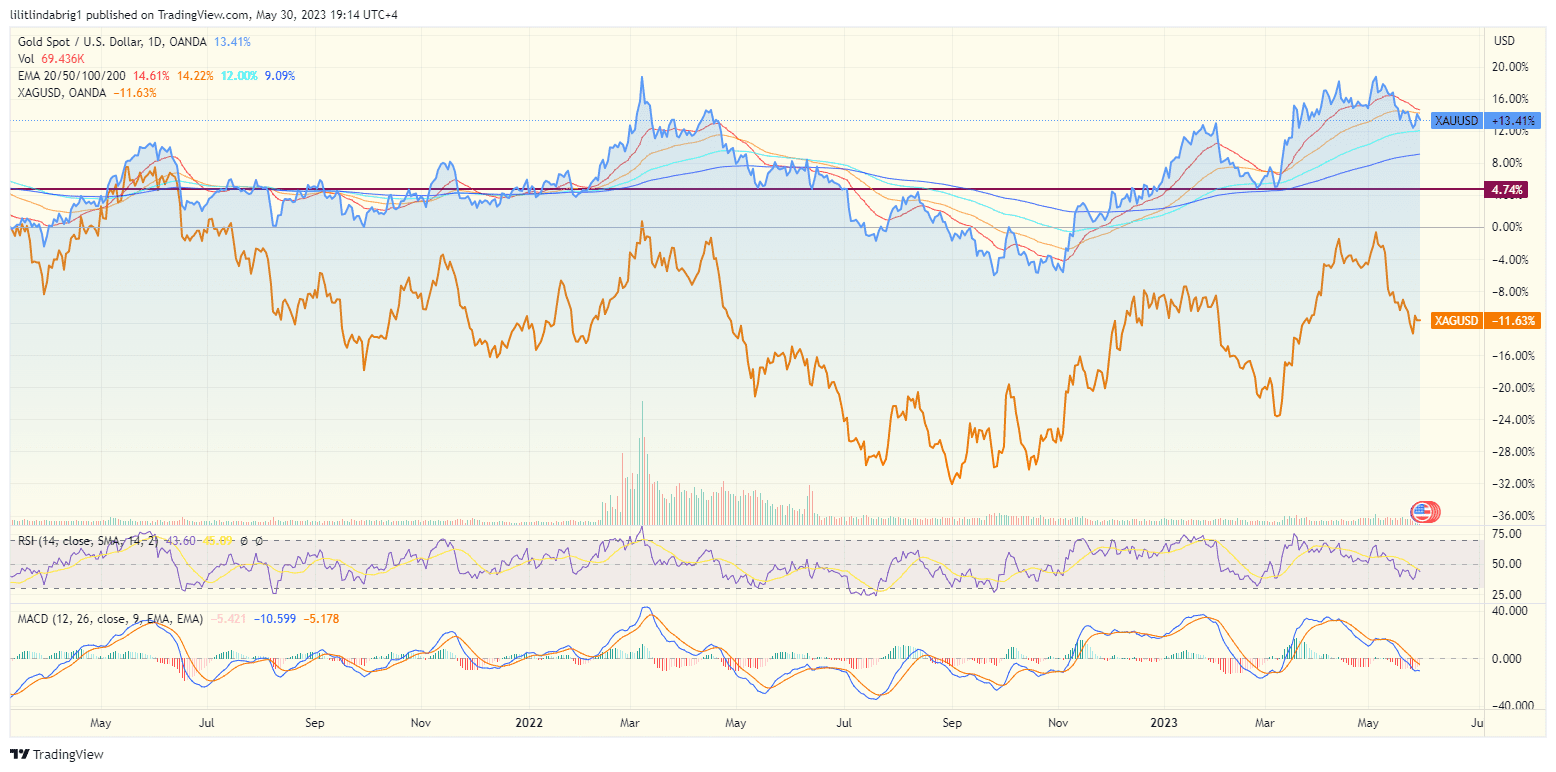Select the US-flag coin emoji sticker on chart
This screenshot has width=1556, height=772.
[x=1423, y=512]
